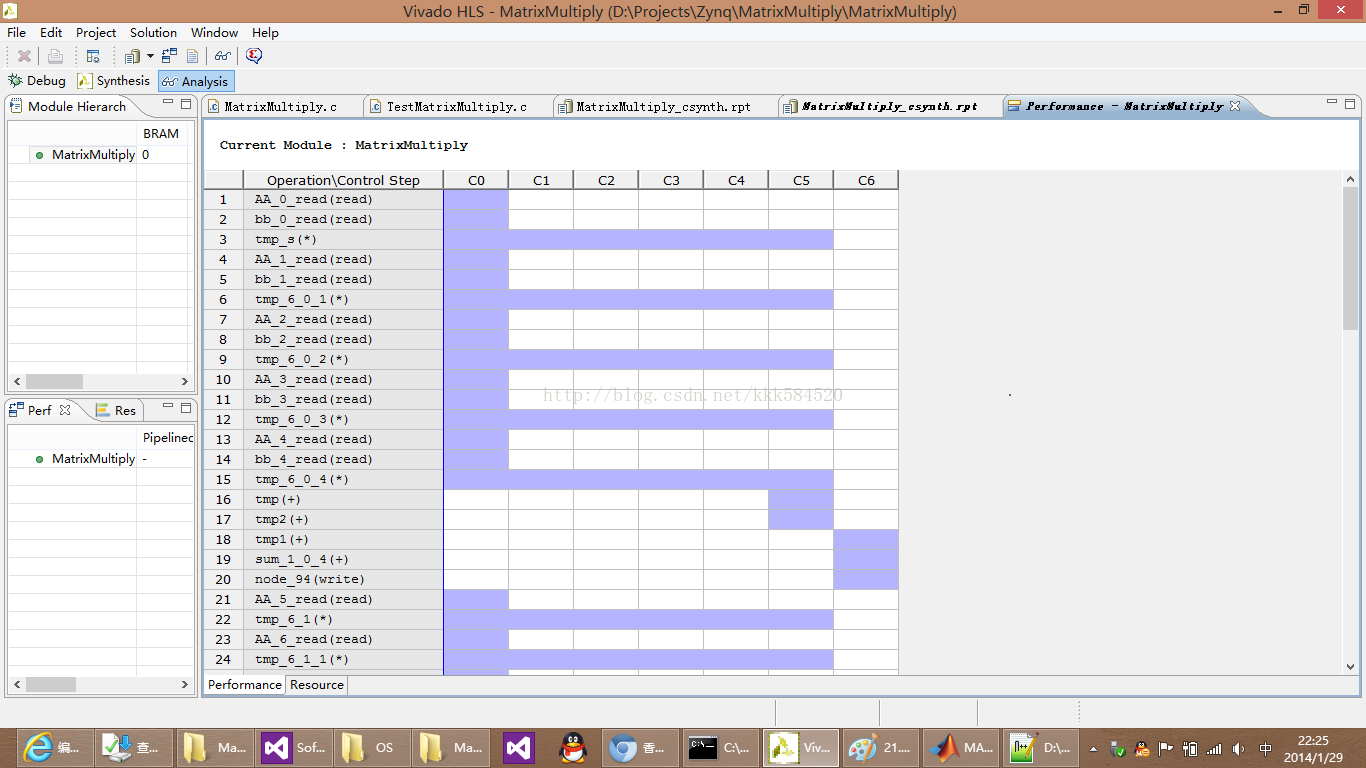Open the Project menu
The width and height of the screenshot is (1366, 768).
(x=96, y=33)
